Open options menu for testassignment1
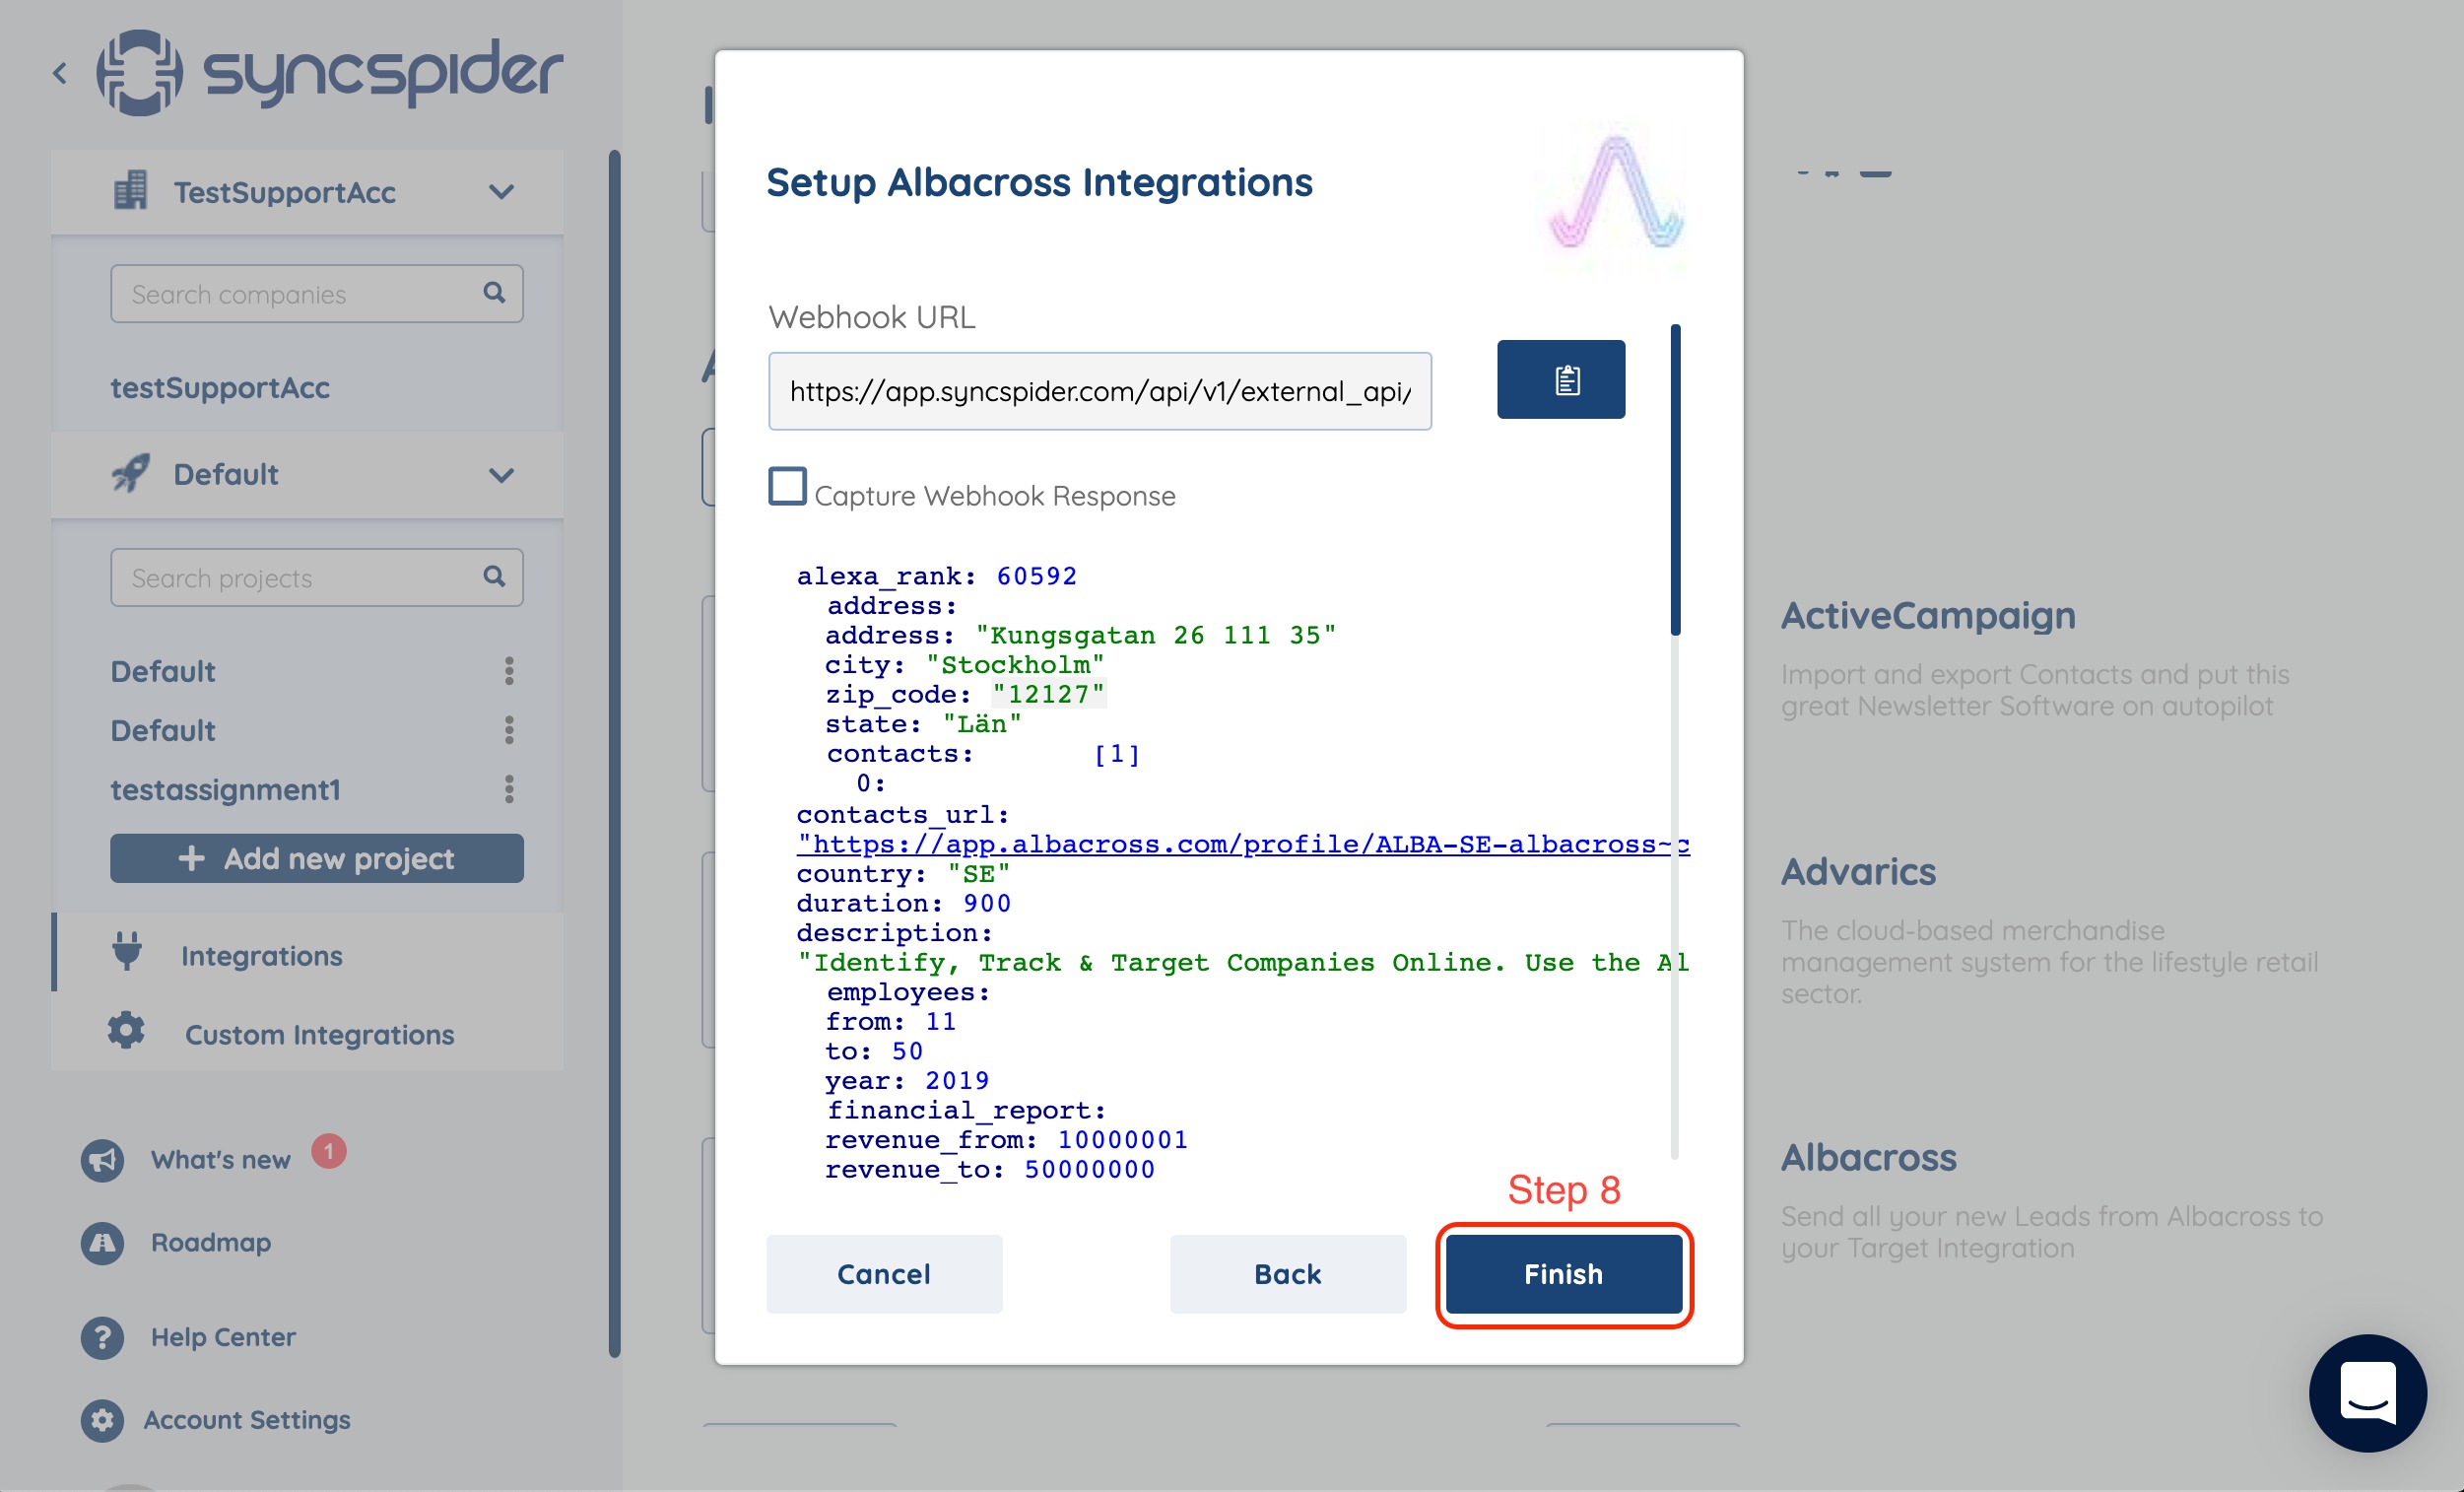 click(509, 789)
